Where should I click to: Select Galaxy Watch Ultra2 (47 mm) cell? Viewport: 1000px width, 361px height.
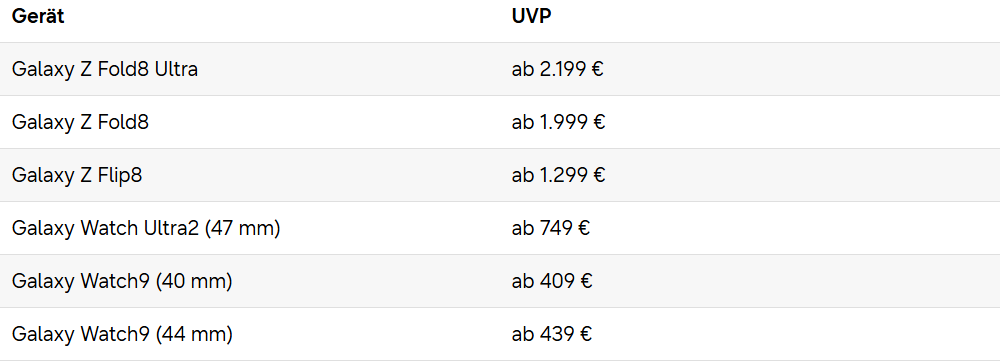tap(146, 228)
